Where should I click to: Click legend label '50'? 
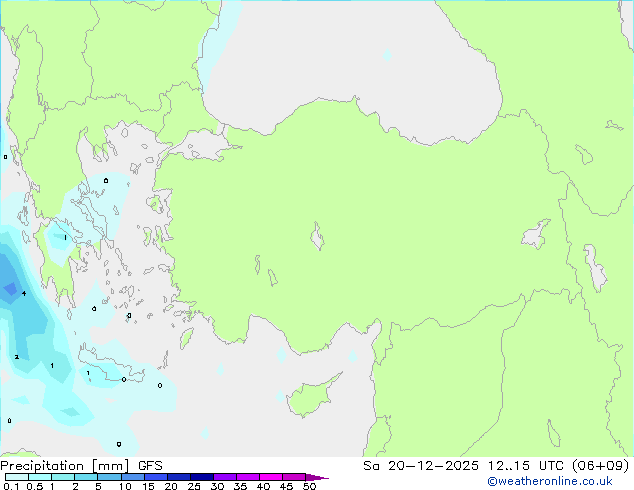pos(309,486)
